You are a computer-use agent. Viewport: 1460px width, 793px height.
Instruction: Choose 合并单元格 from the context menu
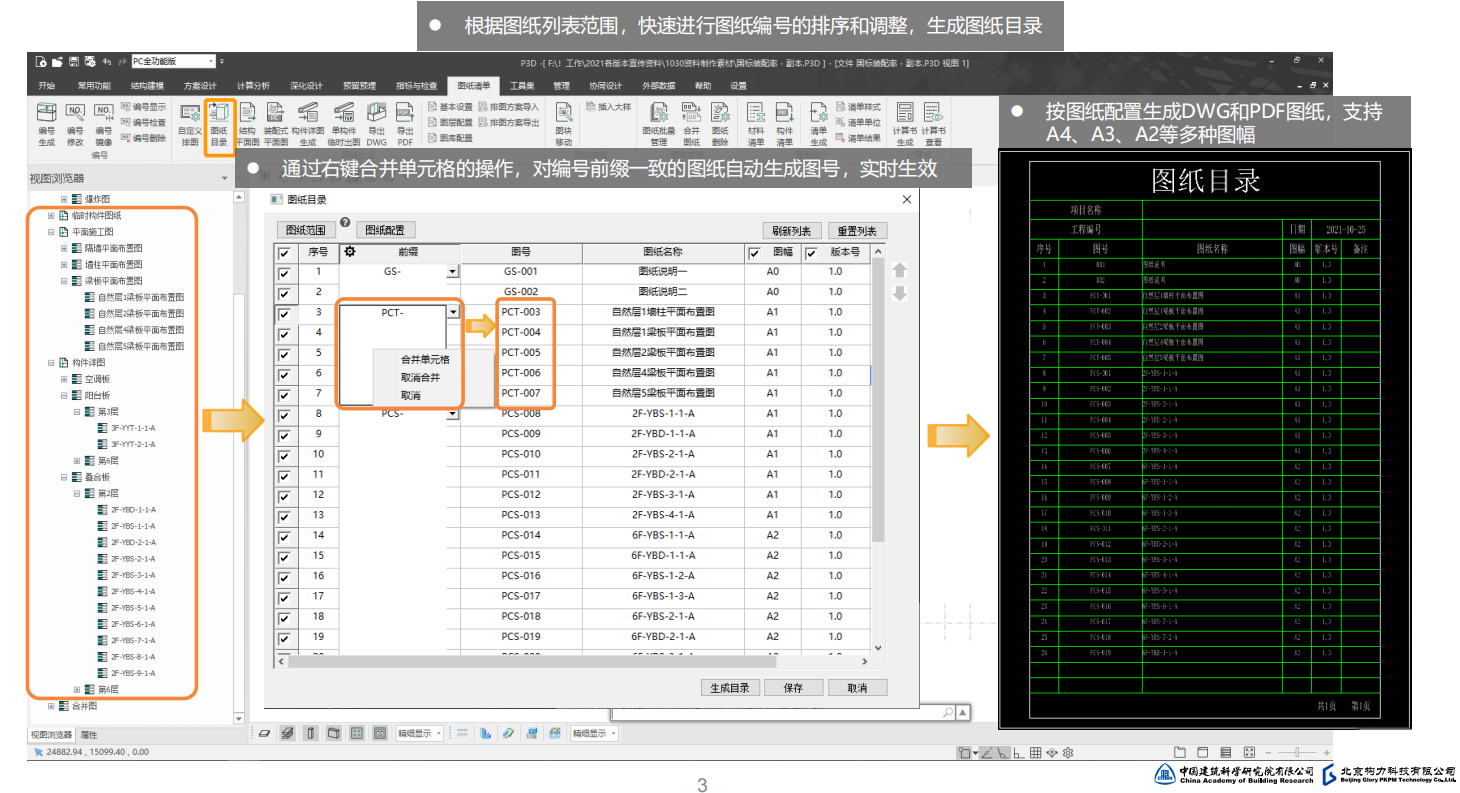click(425, 359)
